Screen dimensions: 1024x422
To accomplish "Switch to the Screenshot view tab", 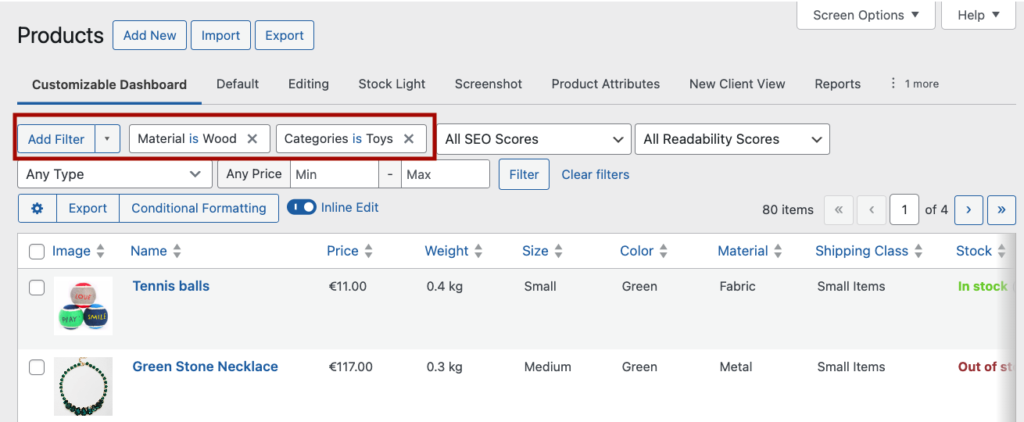I will pos(488,84).
